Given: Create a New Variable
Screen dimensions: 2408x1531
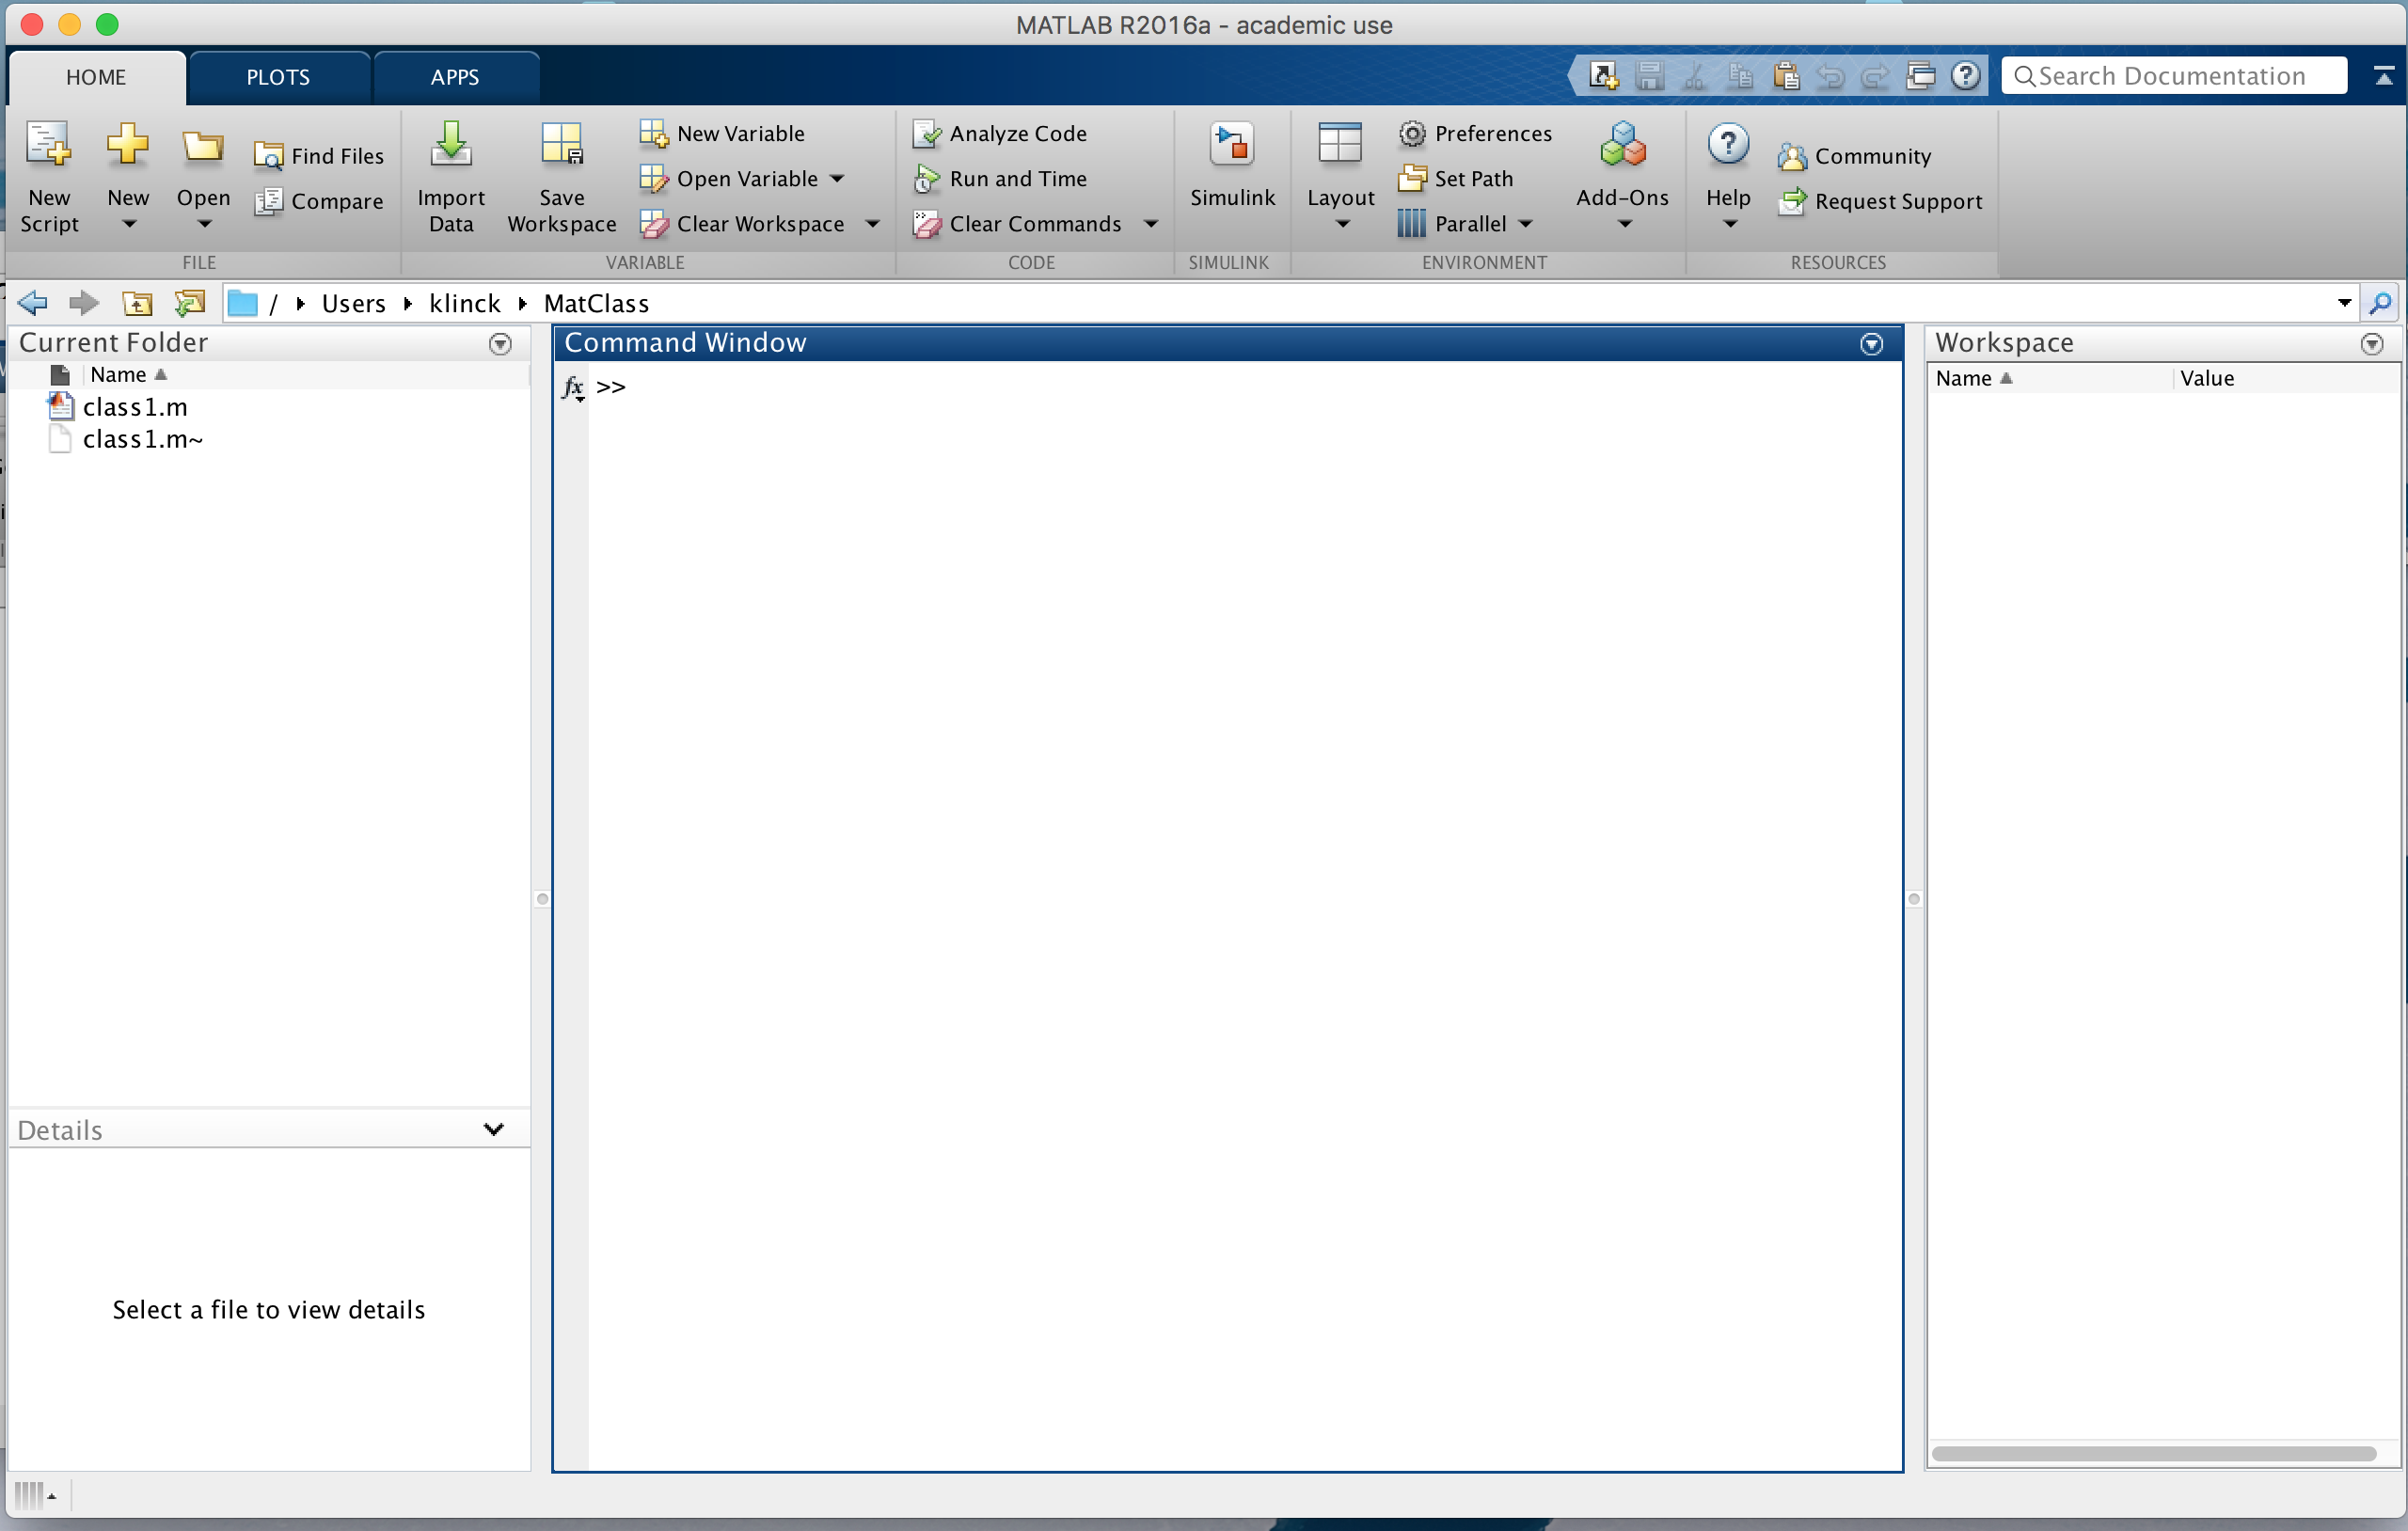Looking at the screenshot, I should 722,133.
